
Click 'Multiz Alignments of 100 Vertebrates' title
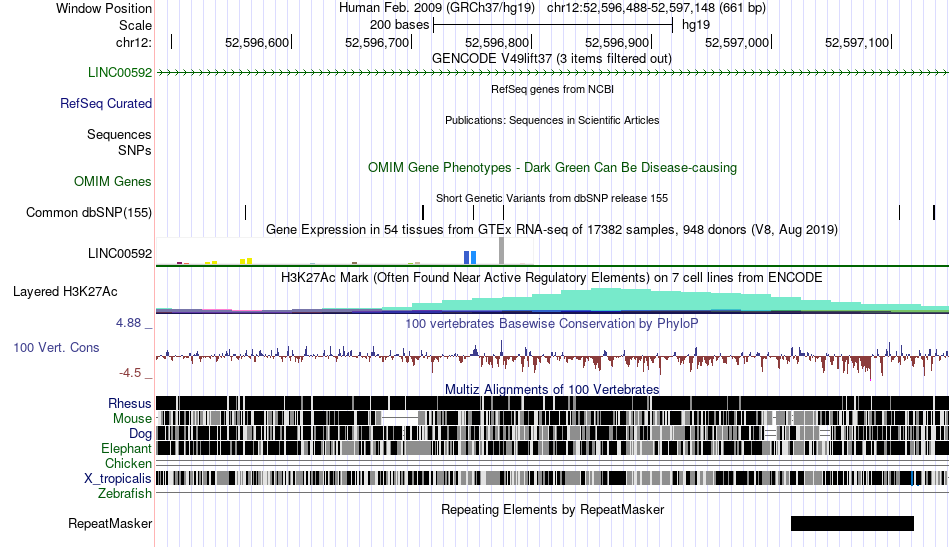click(x=552, y=389)
